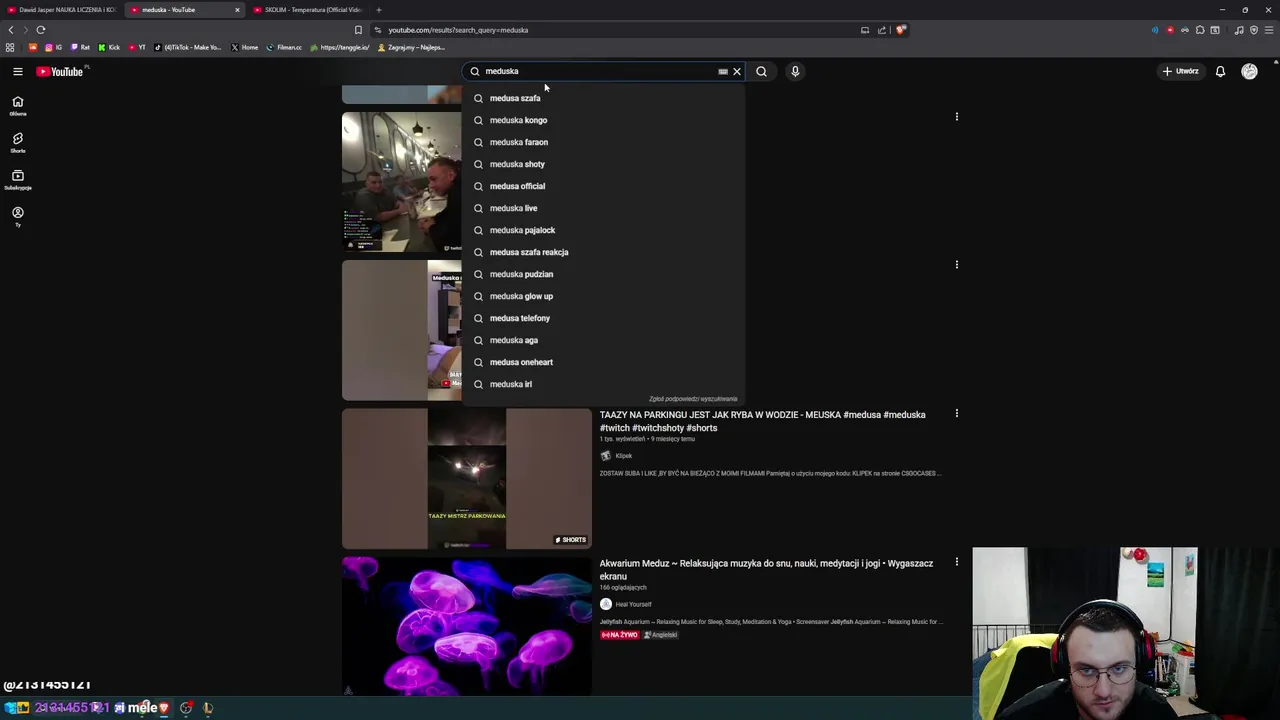Bookmark this page using the bookmark icon
This screenshot has height=720, width=1280.
[x=358, y=30]
